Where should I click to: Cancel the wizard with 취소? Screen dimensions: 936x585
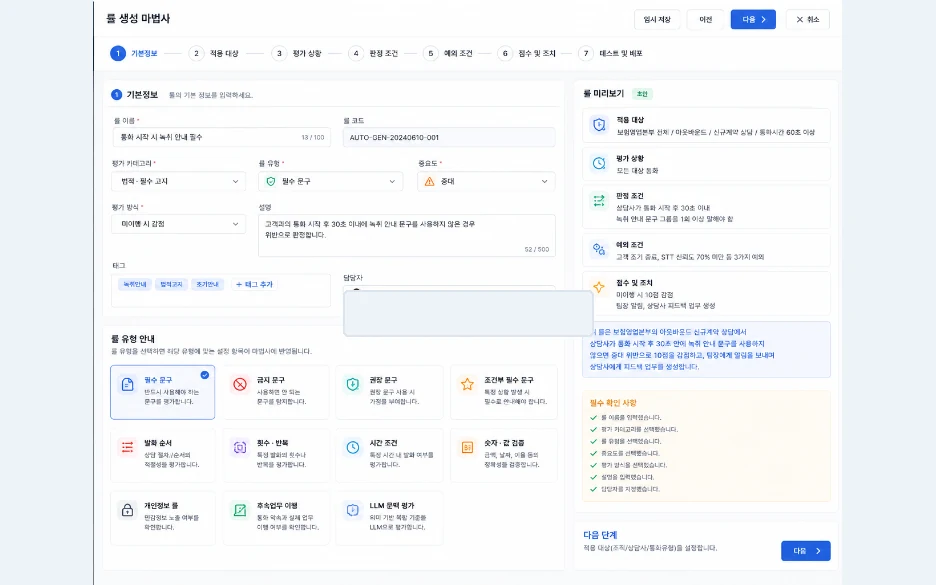point(808,19)
